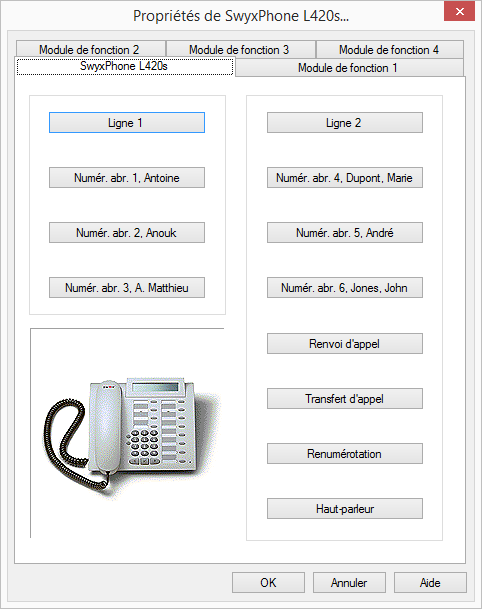Open Numér. abr. 5, André key
This screenshot has width=482, height=609.
click(345, 233)
